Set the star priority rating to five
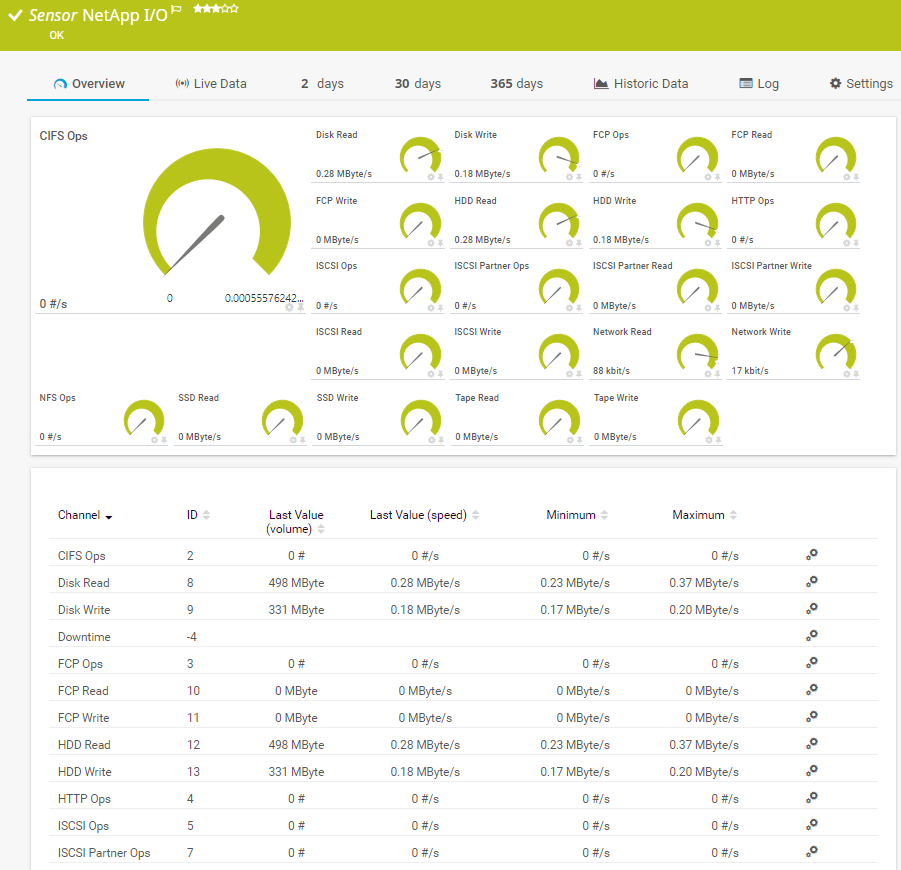Image resolution: width=901 pixels, height=870 pixels. [234, 9]
